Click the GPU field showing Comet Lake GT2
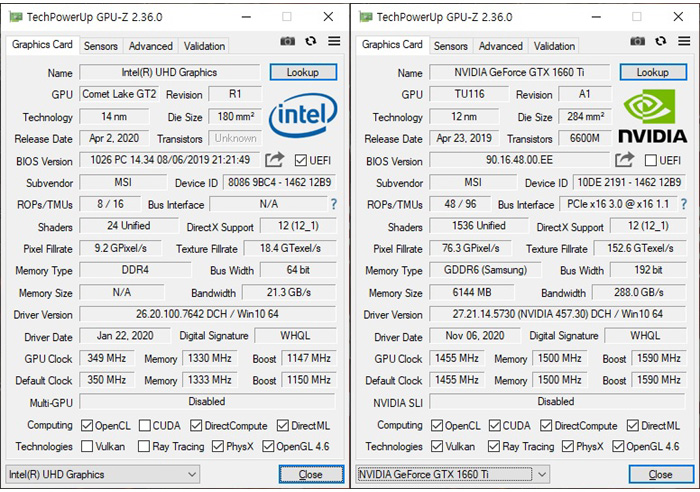Image resolution: width=700 pixels, height=492 pixels. [119, 94]
